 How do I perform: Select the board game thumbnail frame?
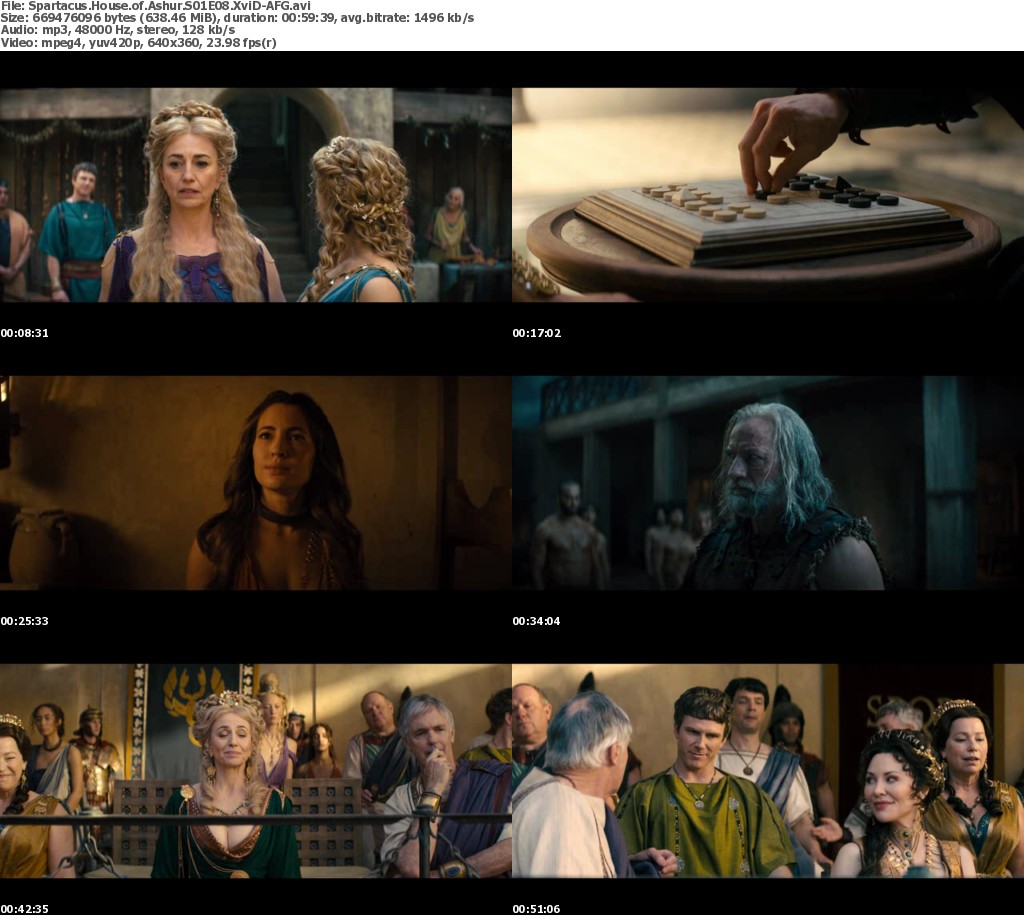click(x=767, y=195)
